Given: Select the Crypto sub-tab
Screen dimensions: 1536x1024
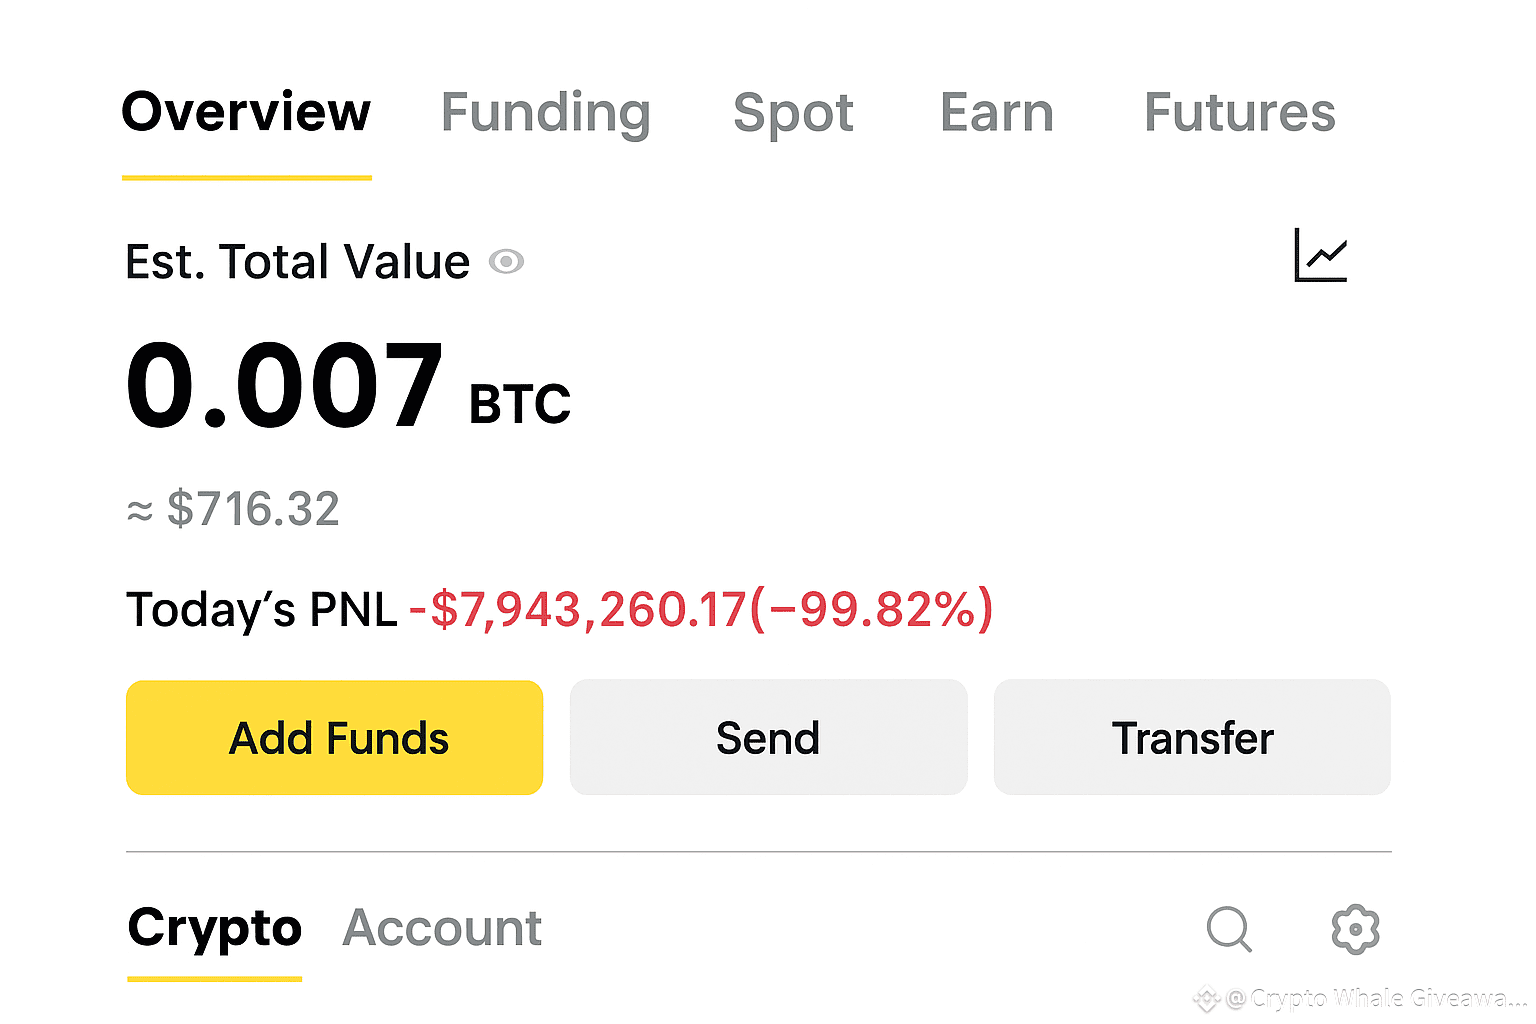Looking at the screenshot, I should [214, 929].
